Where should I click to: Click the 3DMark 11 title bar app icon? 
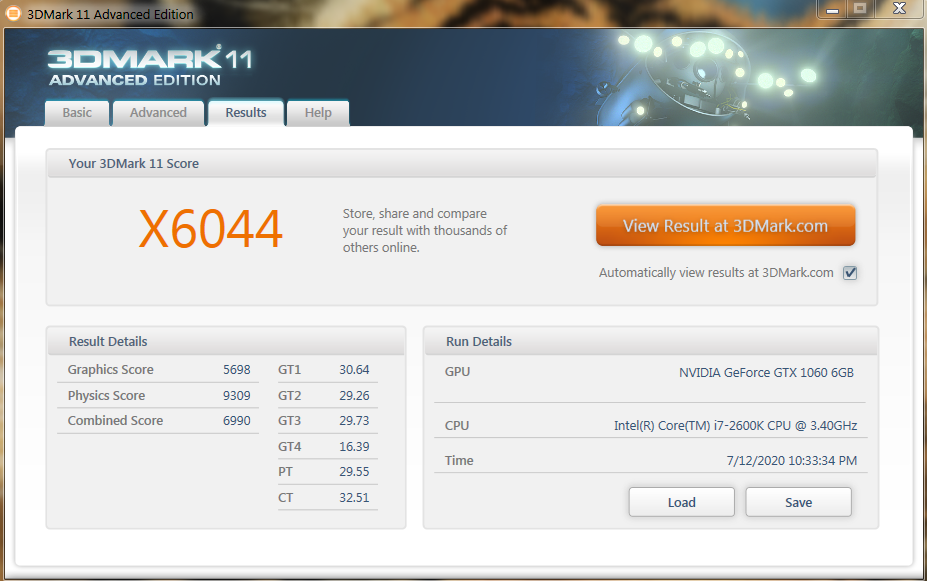coord(13,13)
